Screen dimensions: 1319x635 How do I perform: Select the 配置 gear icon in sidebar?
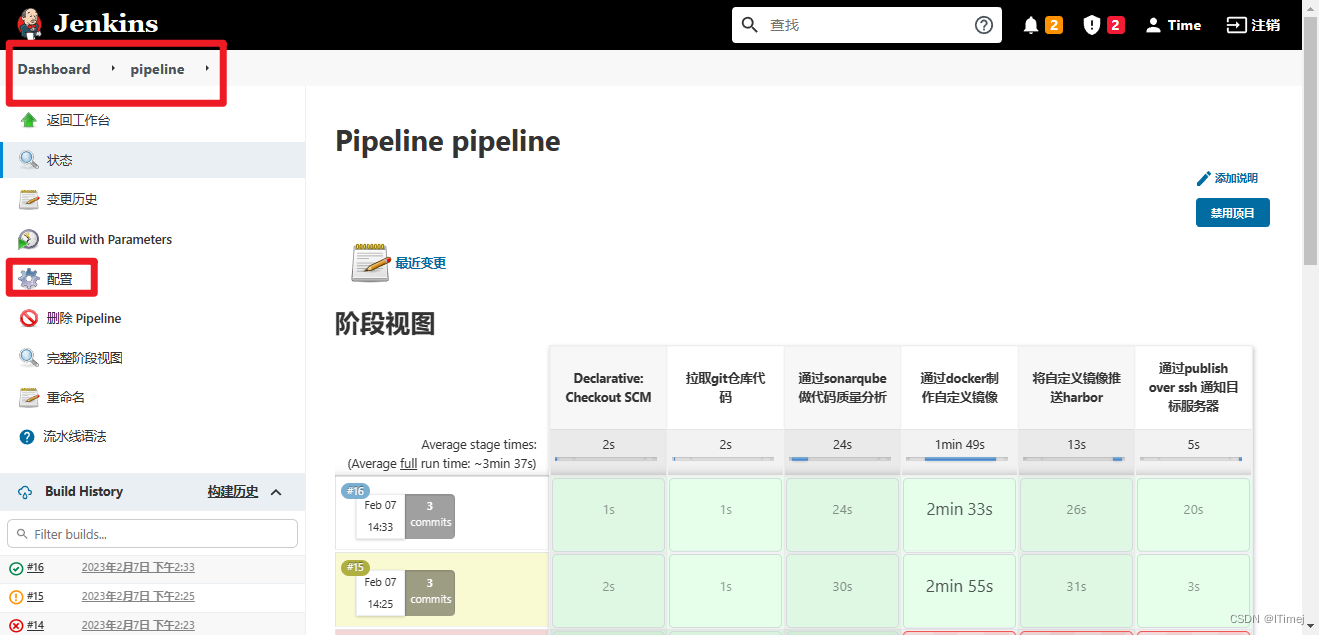[x=28, y=278]
